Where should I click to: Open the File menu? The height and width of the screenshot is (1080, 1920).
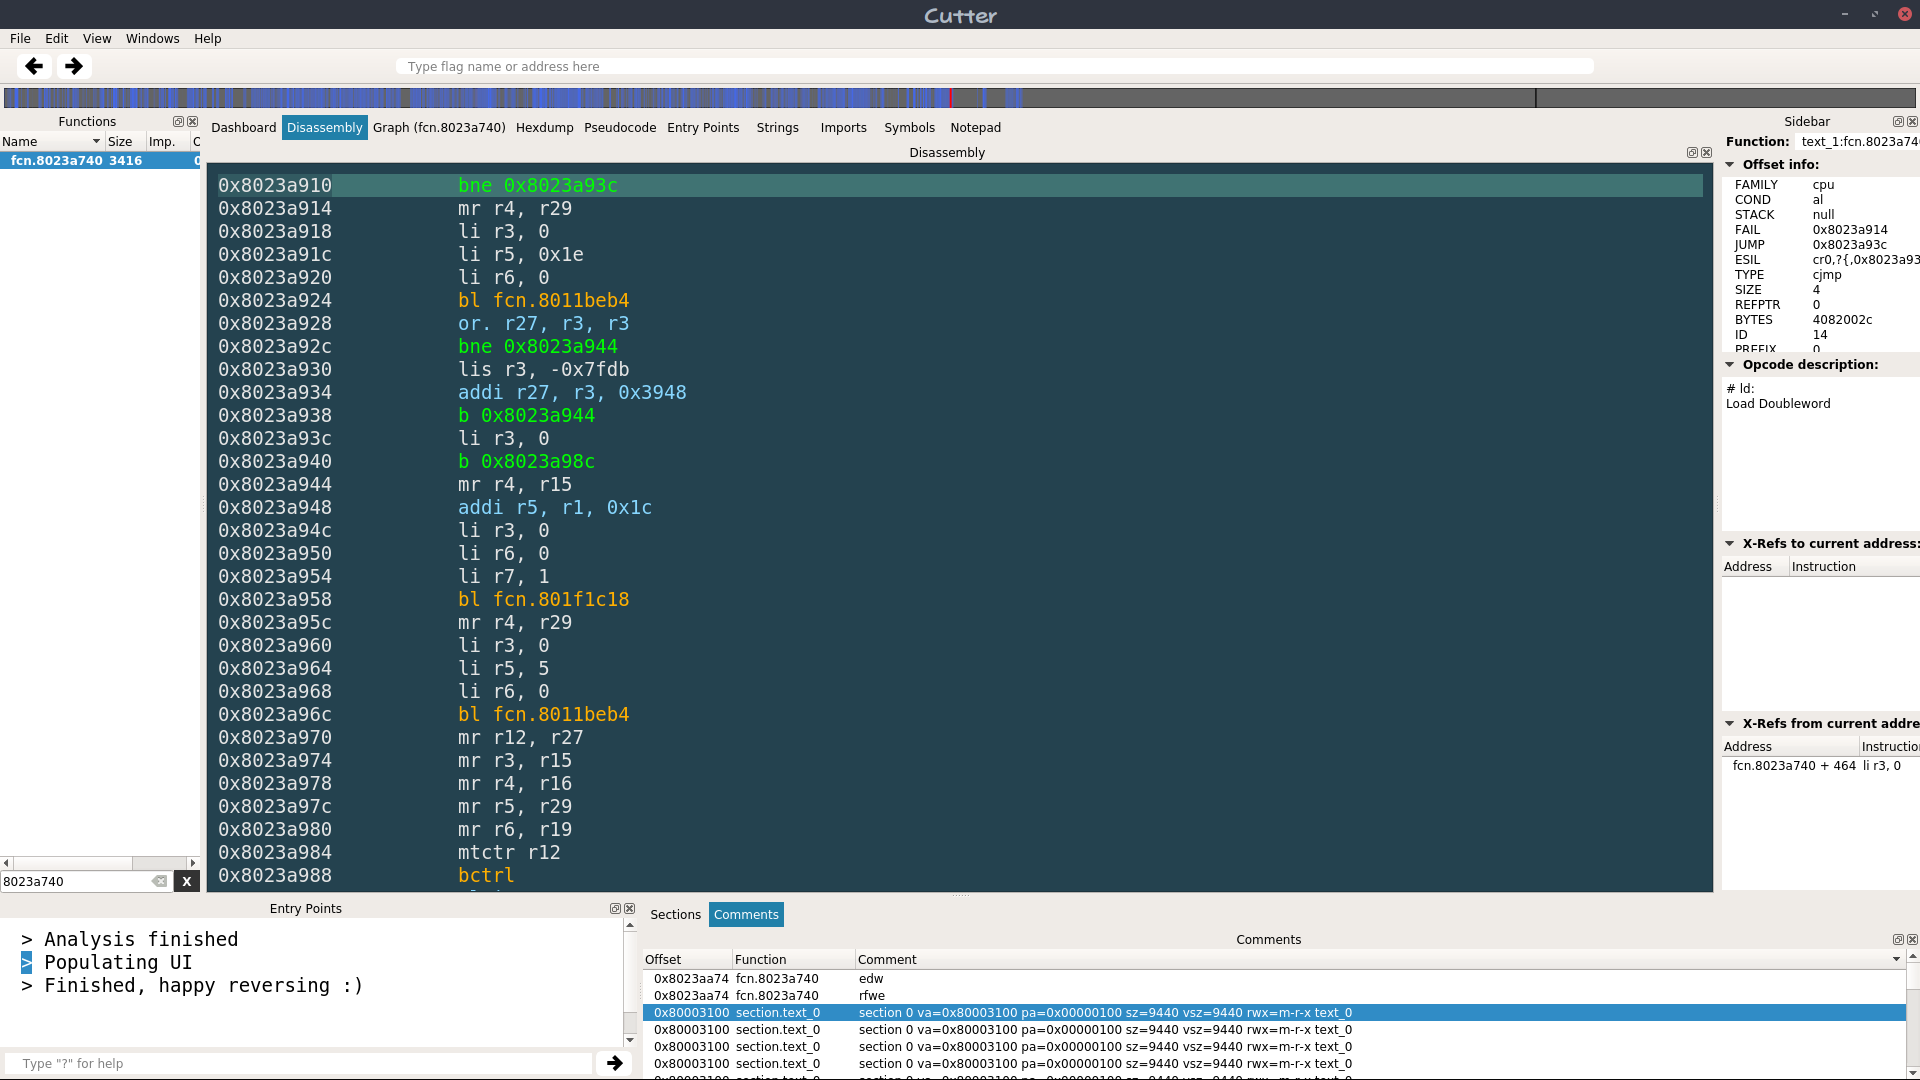pos(20,39)
